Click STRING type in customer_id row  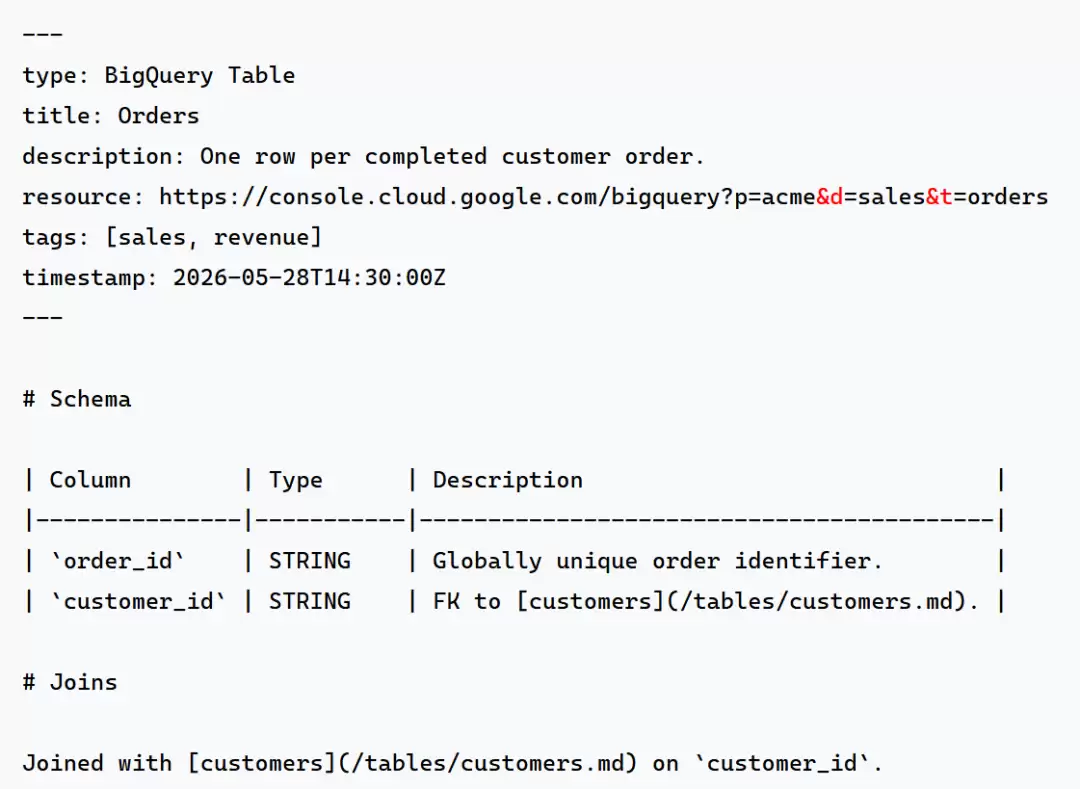click(x=309, y=601)
